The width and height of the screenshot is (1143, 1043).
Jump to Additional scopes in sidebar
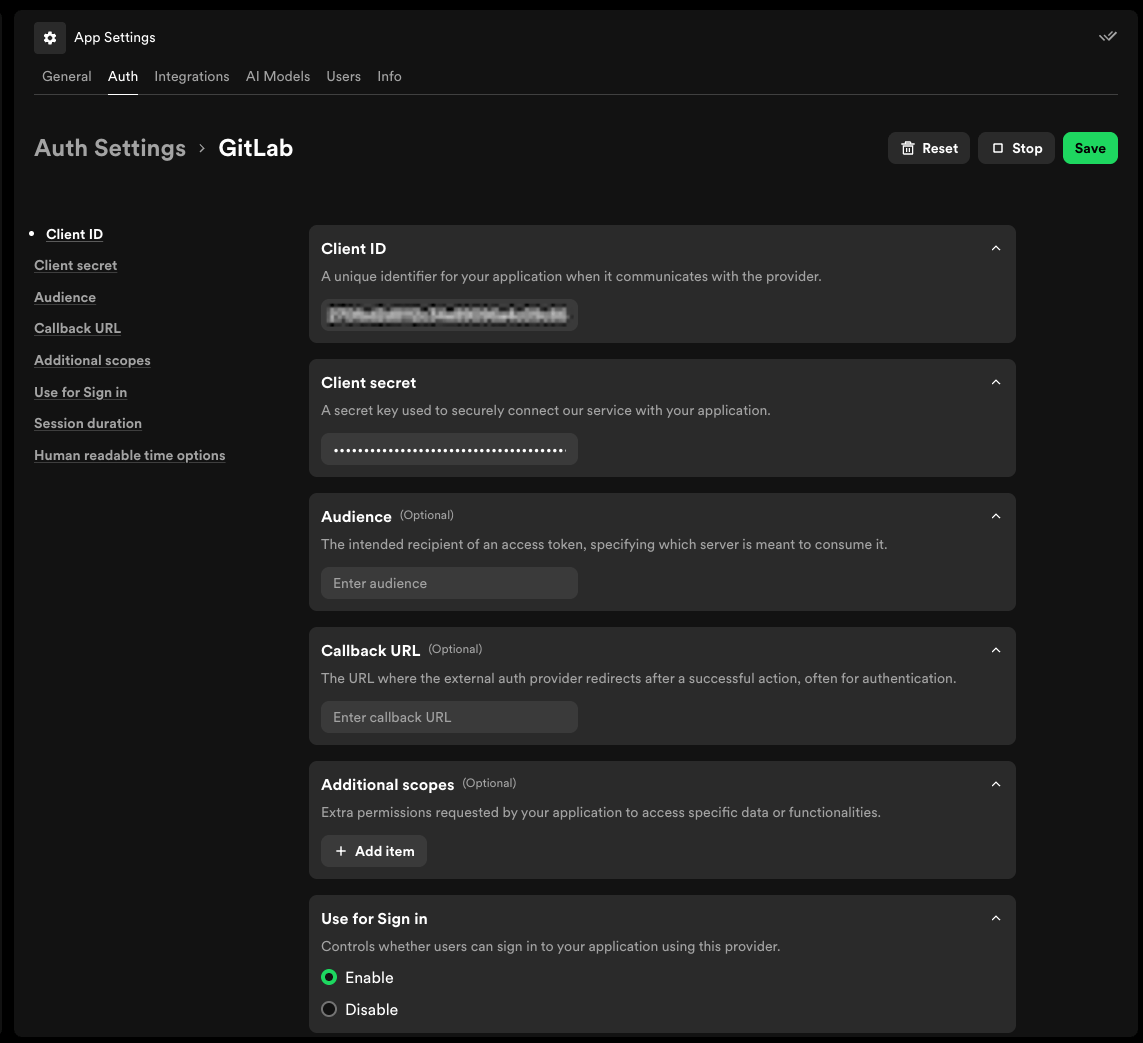tap(93, 360)
